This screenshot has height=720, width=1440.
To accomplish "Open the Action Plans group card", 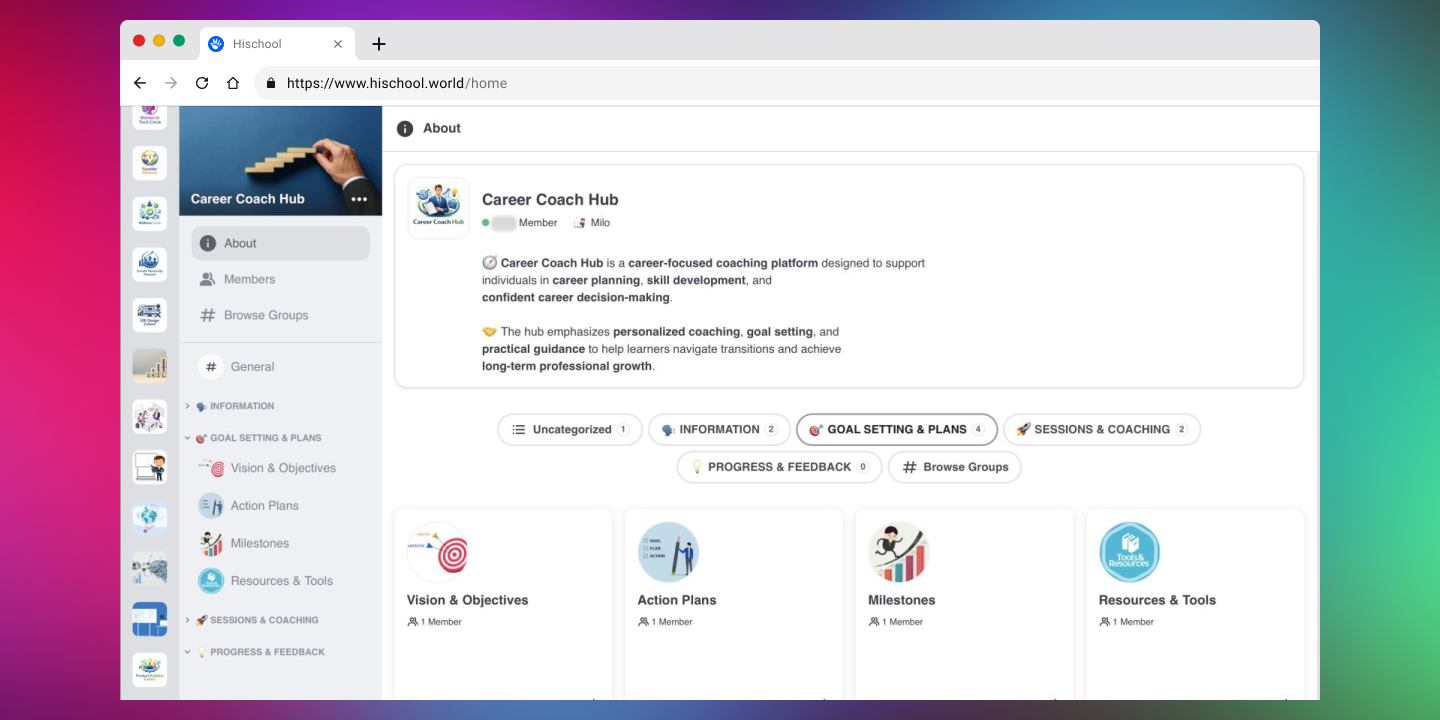I will (734, 604).
